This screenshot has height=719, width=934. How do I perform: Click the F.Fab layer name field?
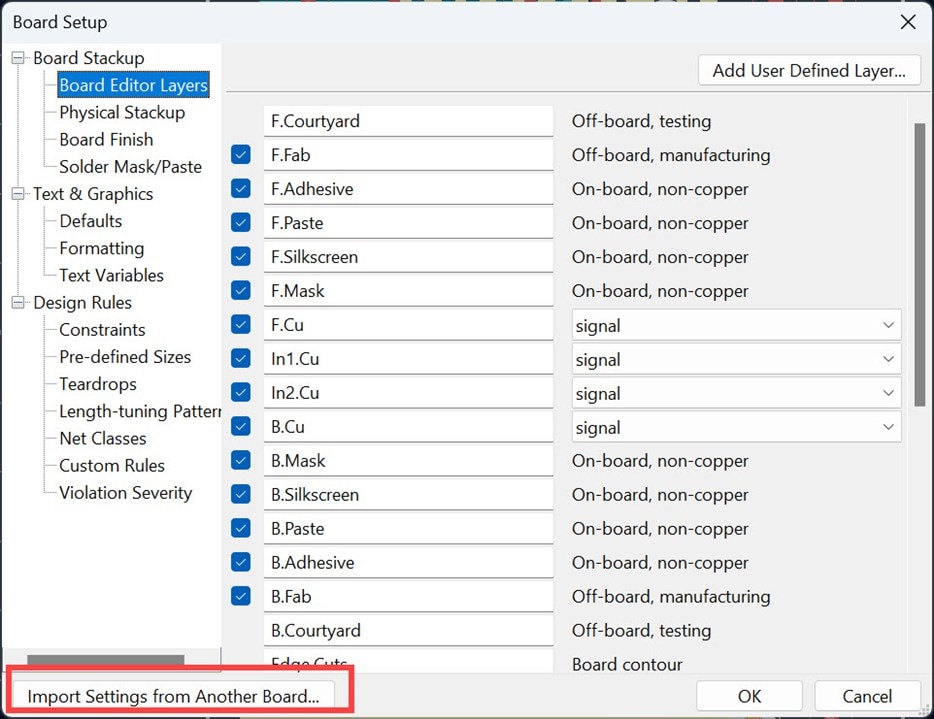pyautogui.click(x=408, y=155)
